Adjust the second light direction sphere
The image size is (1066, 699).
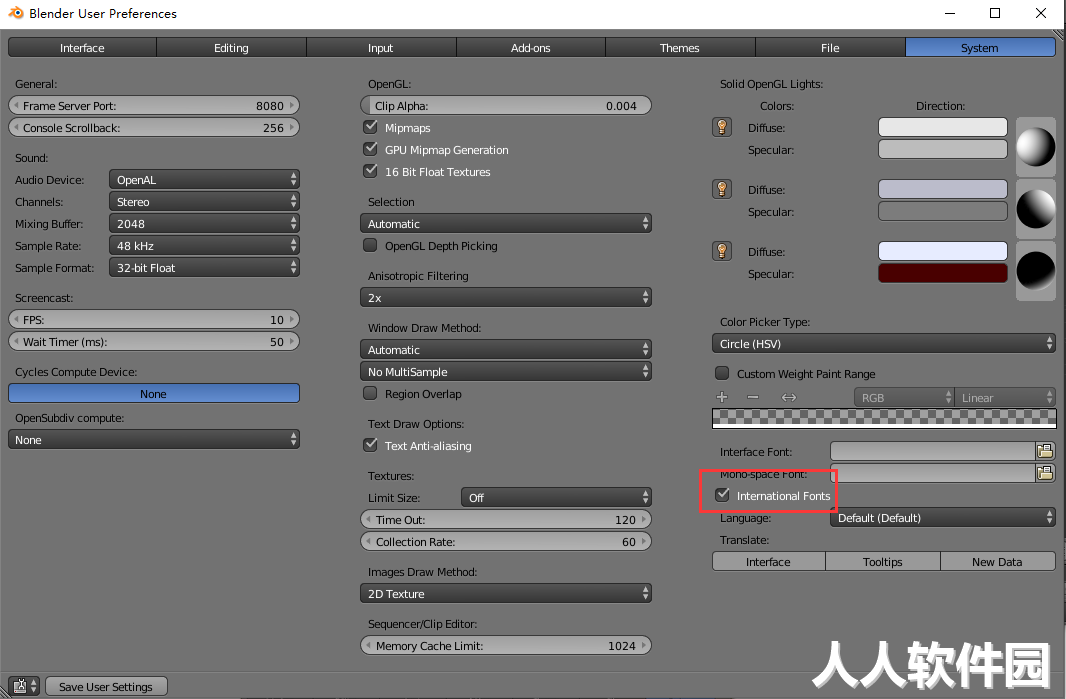[1035, 209]
